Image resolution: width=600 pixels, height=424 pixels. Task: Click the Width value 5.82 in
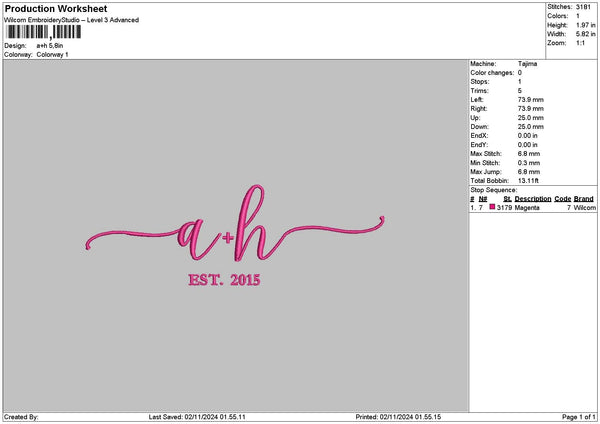(x=586, y=34)
